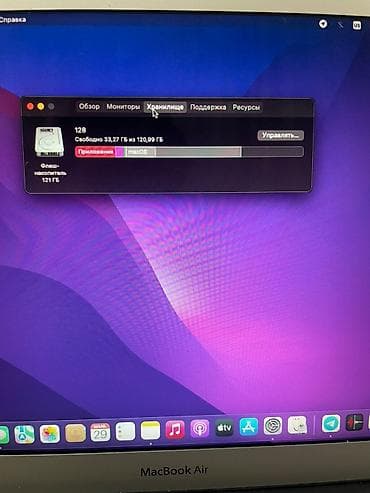Open Reminders from the Dock
Screen dimensions: 370x493
click(x=125, y=431)
